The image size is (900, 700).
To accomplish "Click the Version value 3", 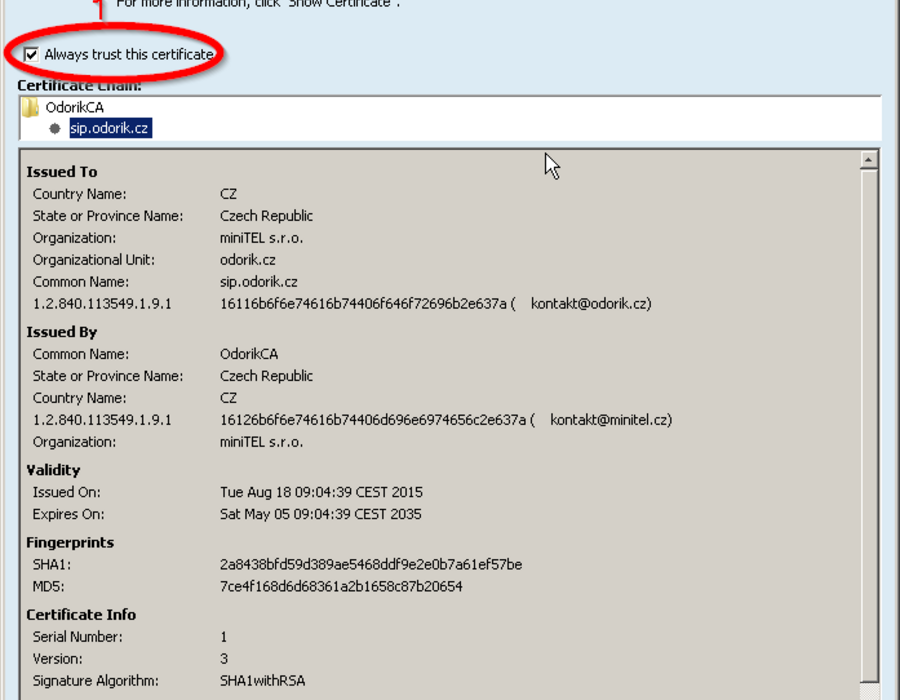I will coord(224,659).
